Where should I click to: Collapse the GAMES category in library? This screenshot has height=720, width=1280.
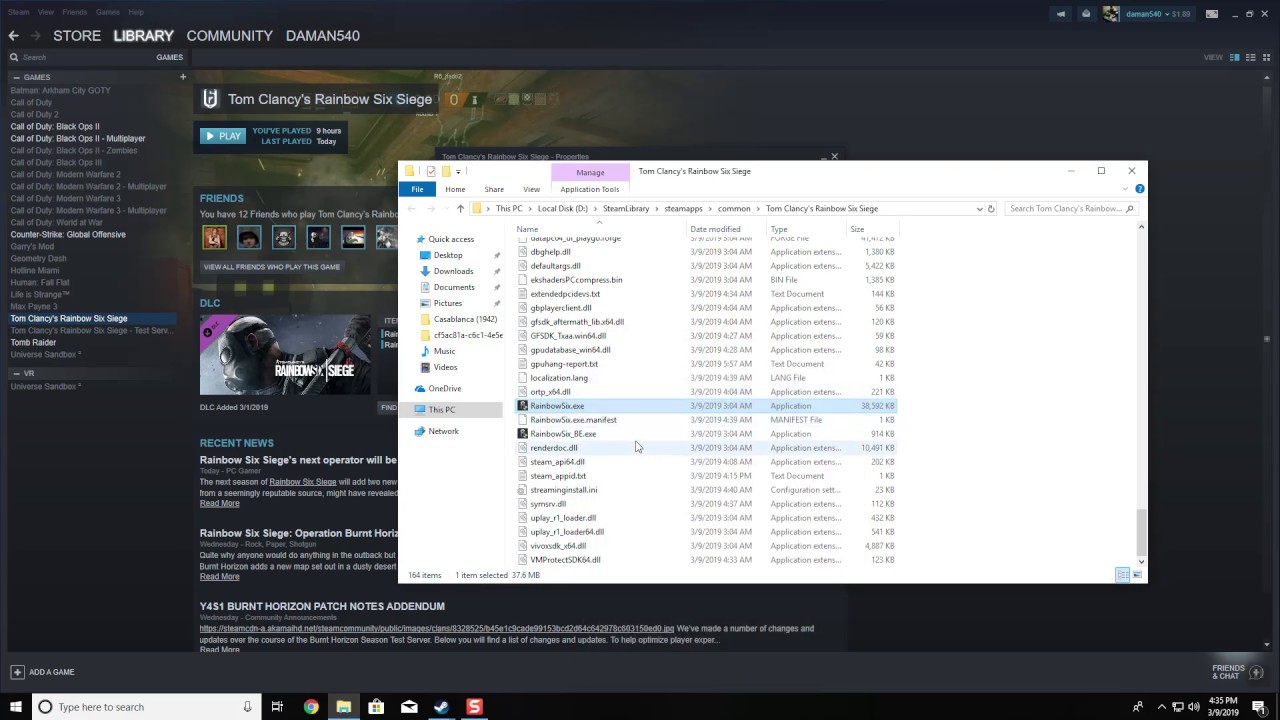click(x=16, y=78)
